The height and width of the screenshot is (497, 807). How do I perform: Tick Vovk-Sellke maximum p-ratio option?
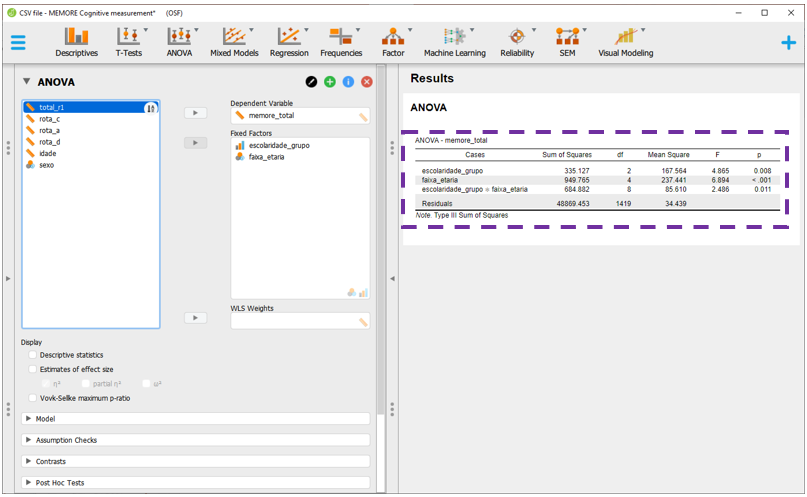33,398
